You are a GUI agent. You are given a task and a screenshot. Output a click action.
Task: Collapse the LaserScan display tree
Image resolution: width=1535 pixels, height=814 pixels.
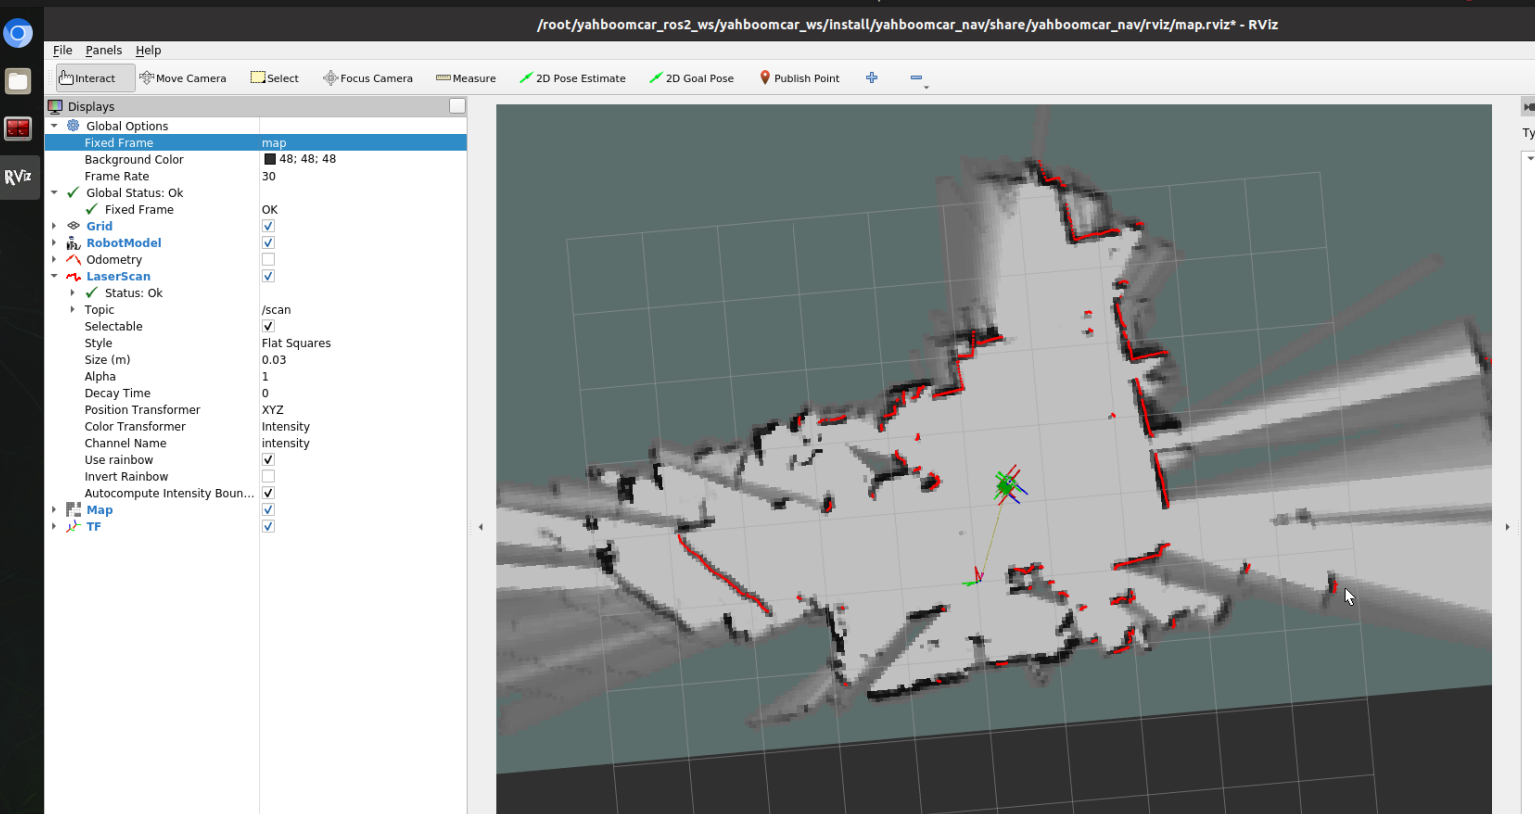[x=54, y=277]
